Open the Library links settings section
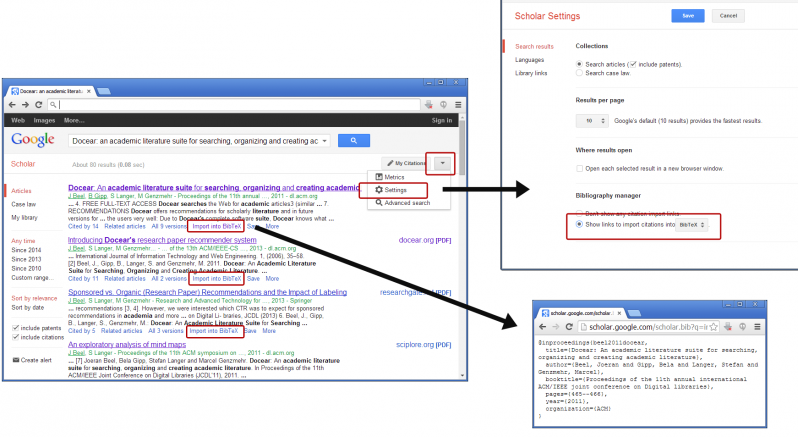The width and height of the screenshot is (798, 437). tap(531, 73)
